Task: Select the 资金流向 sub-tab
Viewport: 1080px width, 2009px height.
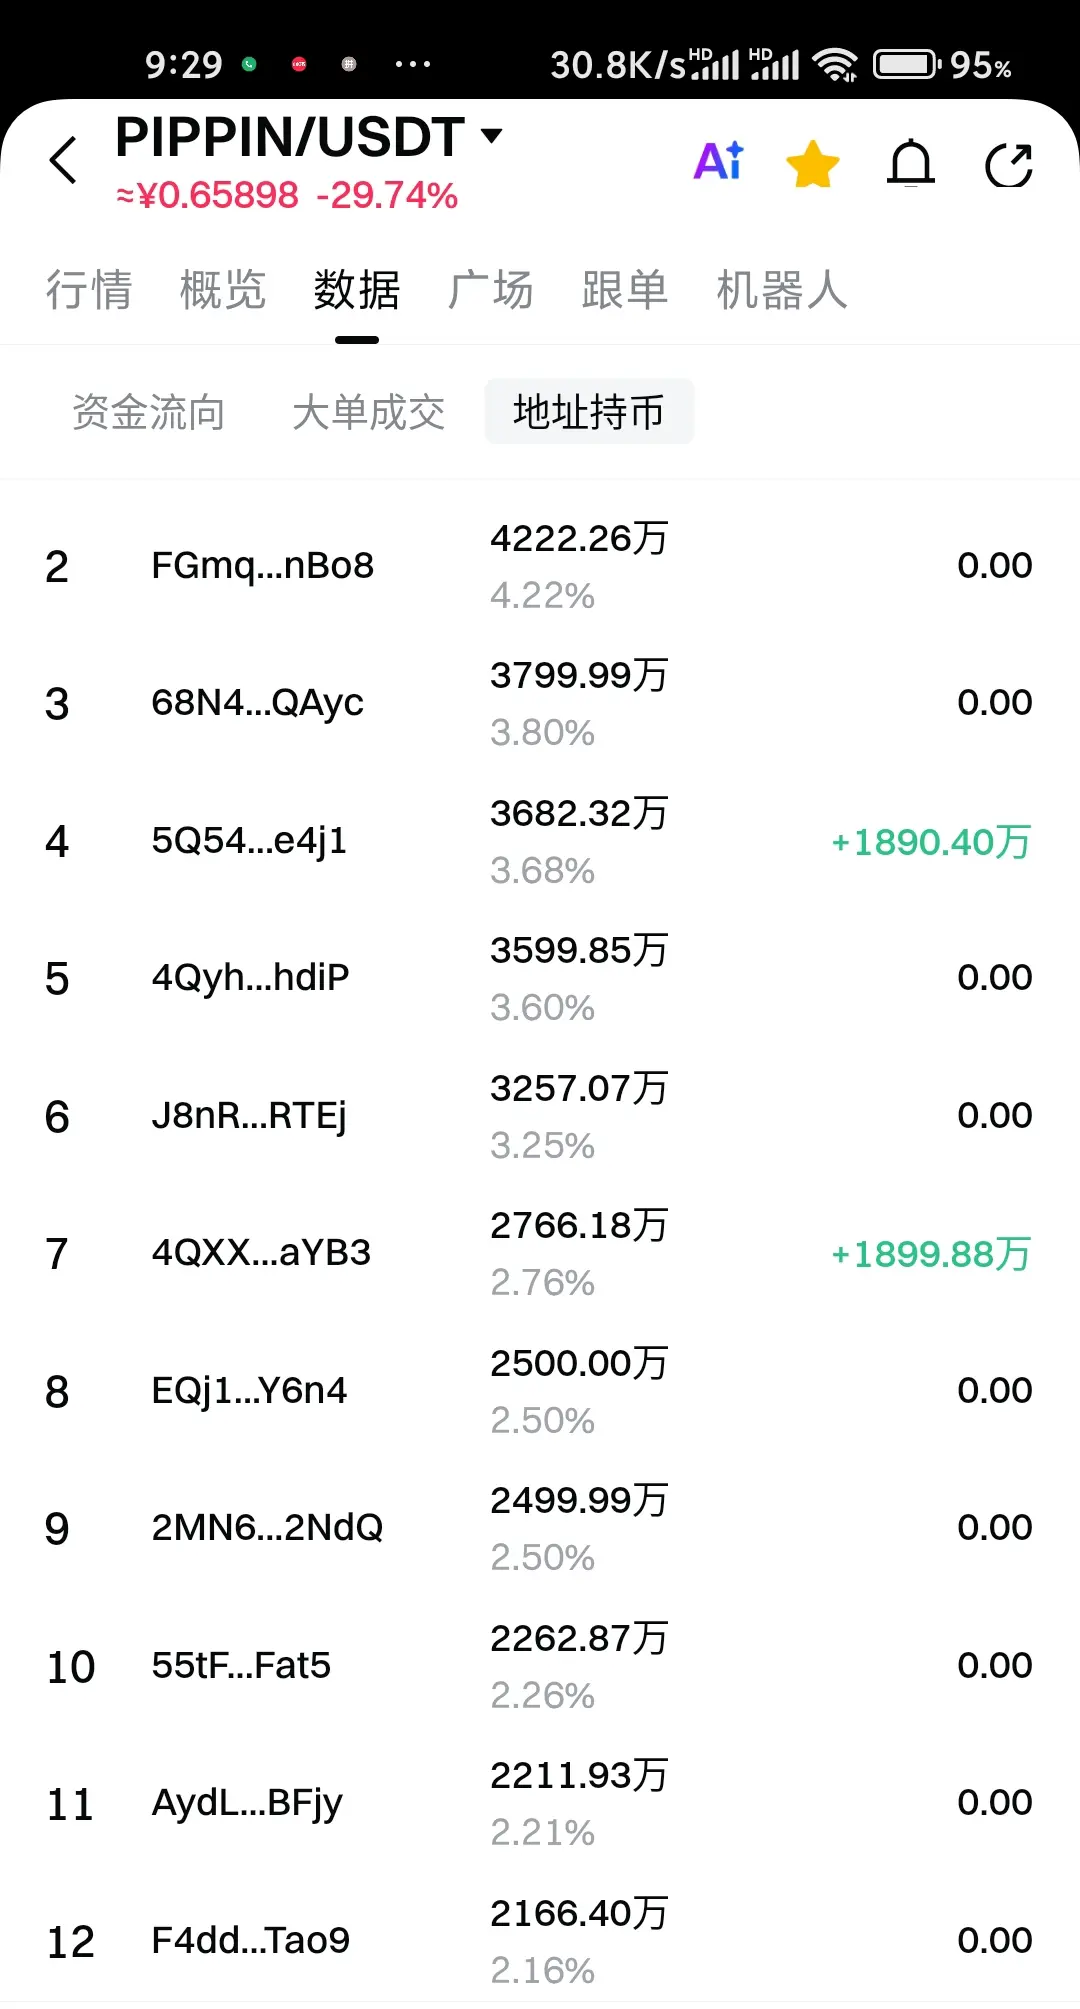Action: pyautogui.click(x=148, y=412)
